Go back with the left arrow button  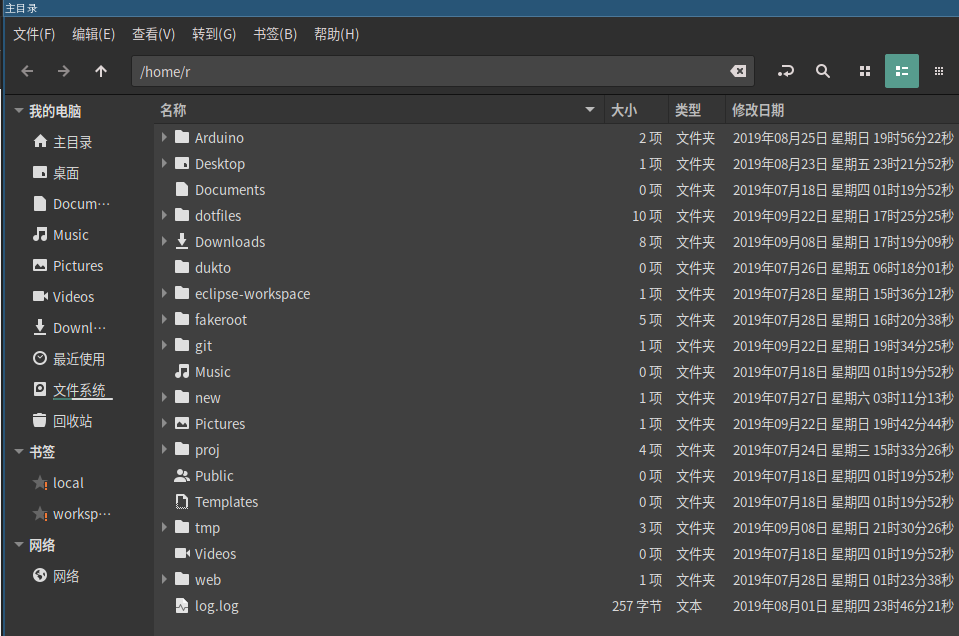(x=27, y=71)
